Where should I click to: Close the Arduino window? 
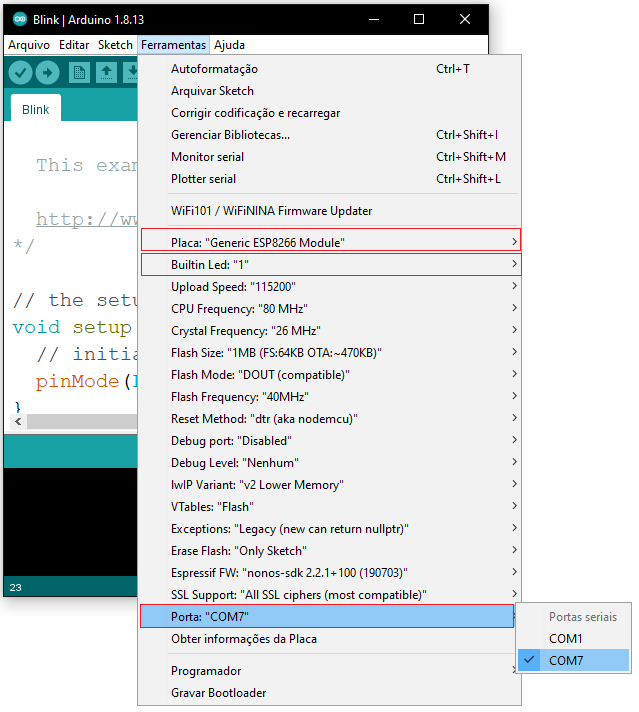[x=465, y=20]
